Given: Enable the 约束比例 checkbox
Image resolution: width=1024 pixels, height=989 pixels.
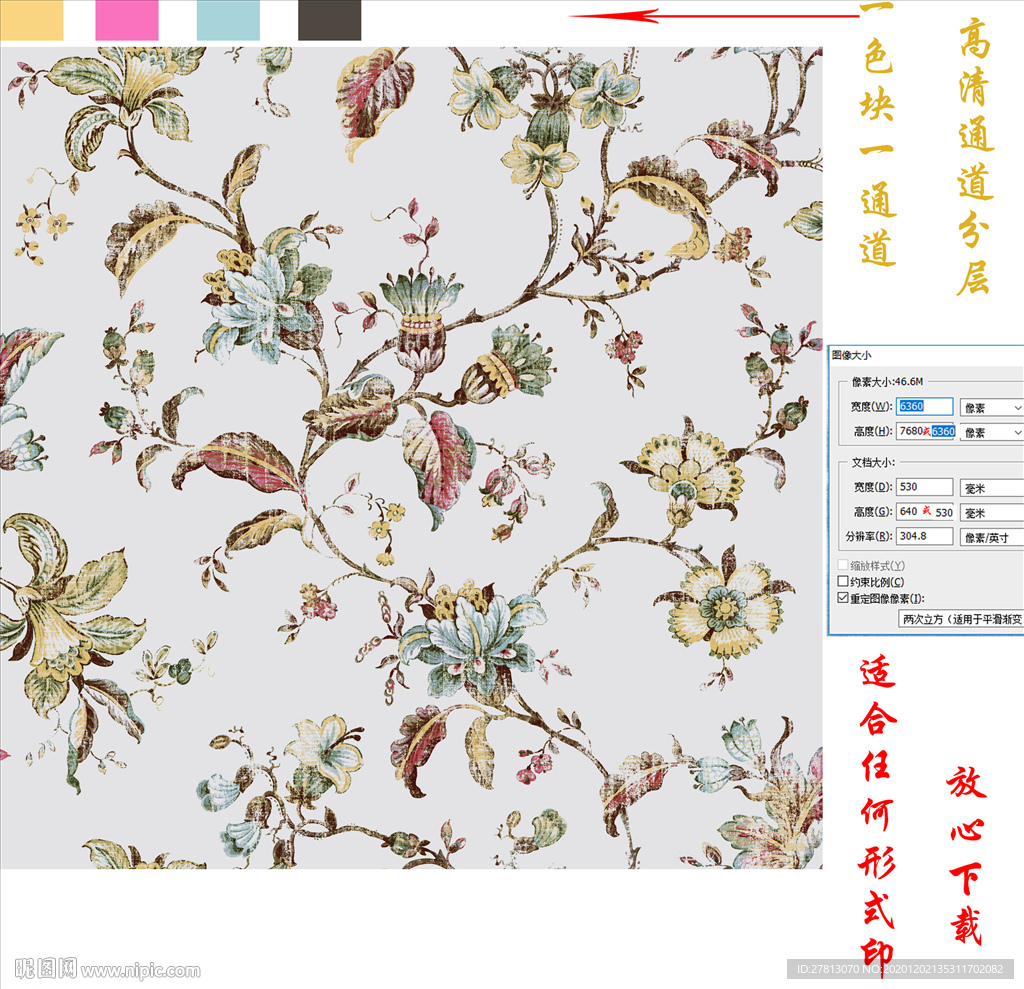Looking at the screenshot, I should [843, 581].
